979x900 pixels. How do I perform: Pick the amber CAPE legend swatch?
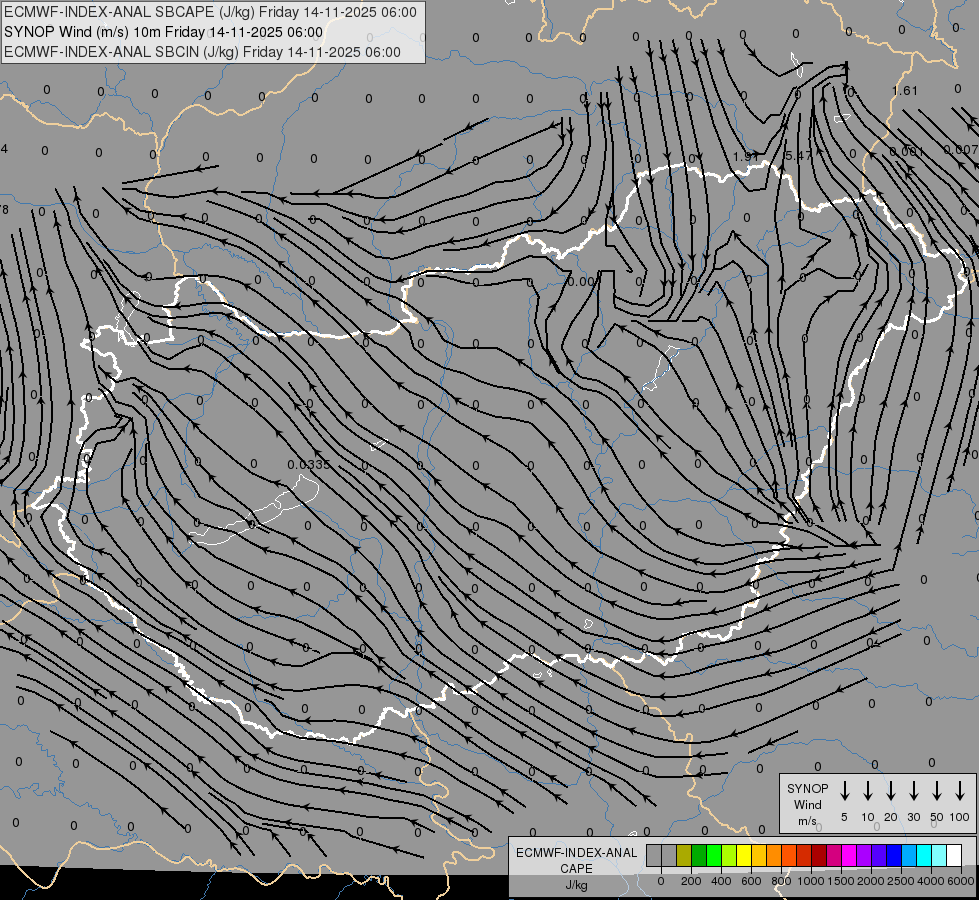759,855
